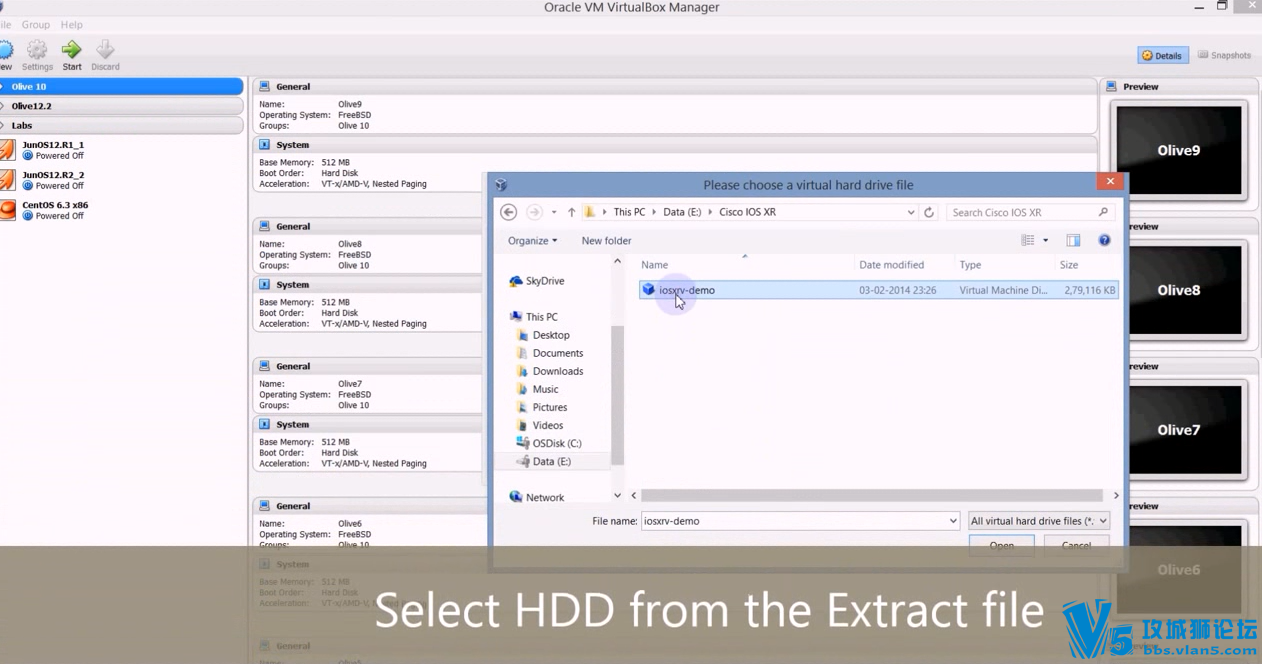Open file dialog help icon
The image size is (1262, 664).
[x=1104, y=240]
